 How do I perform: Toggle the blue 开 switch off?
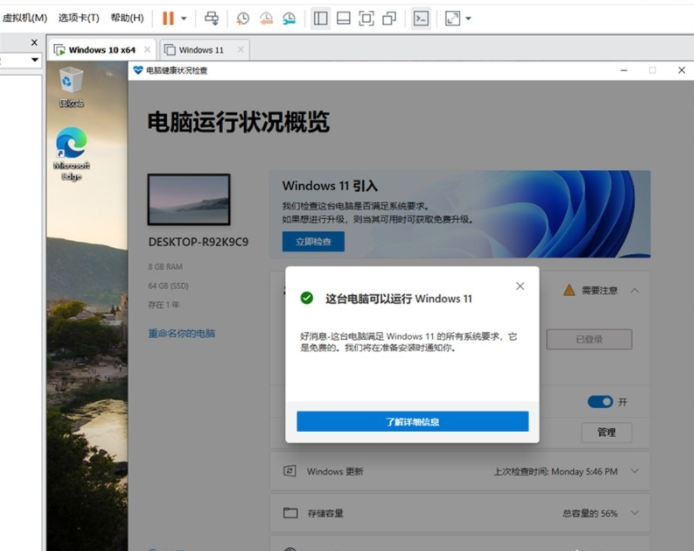[600, 401]
